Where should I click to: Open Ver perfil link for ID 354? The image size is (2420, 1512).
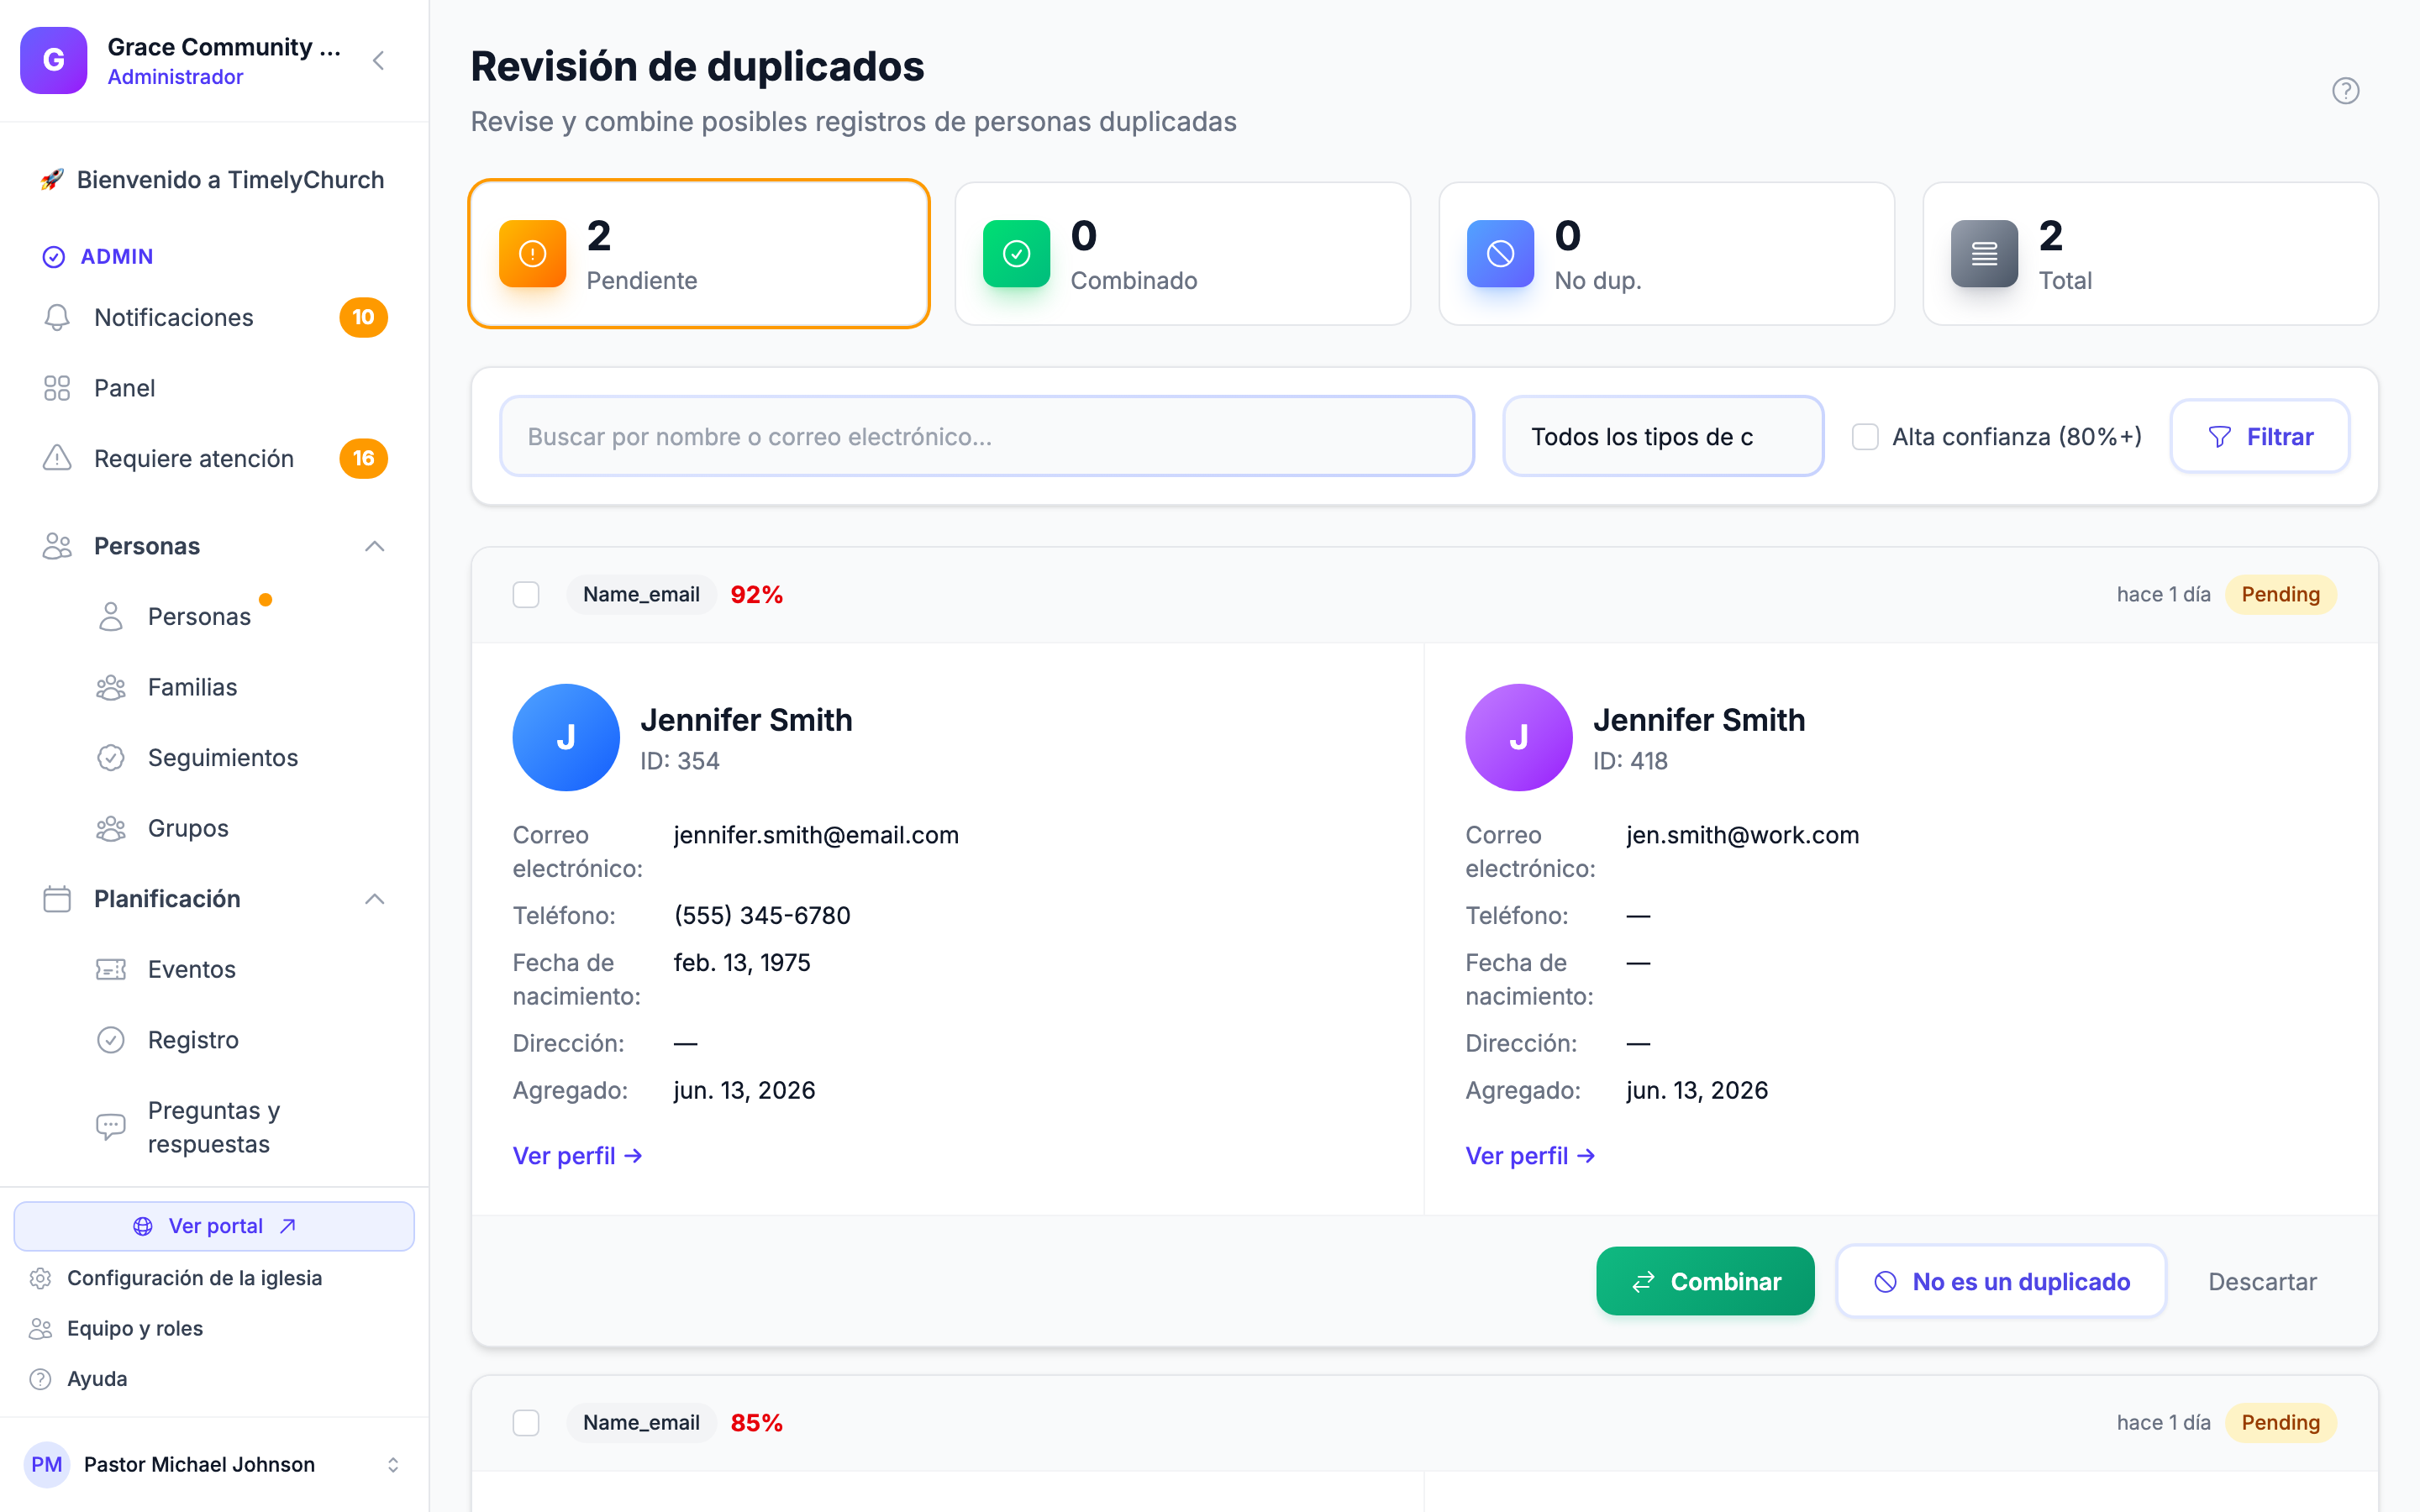click(x=577, y=1156)
